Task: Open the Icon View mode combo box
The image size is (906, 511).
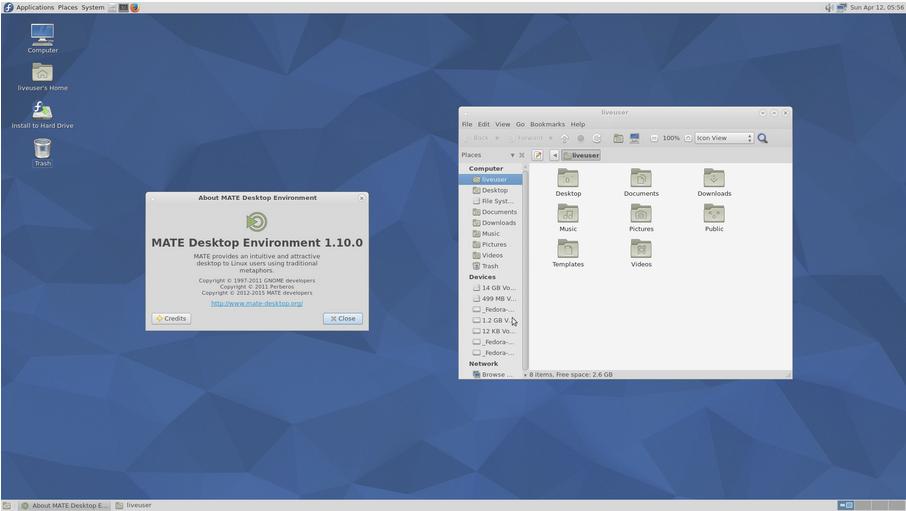Action: point(724,138)
